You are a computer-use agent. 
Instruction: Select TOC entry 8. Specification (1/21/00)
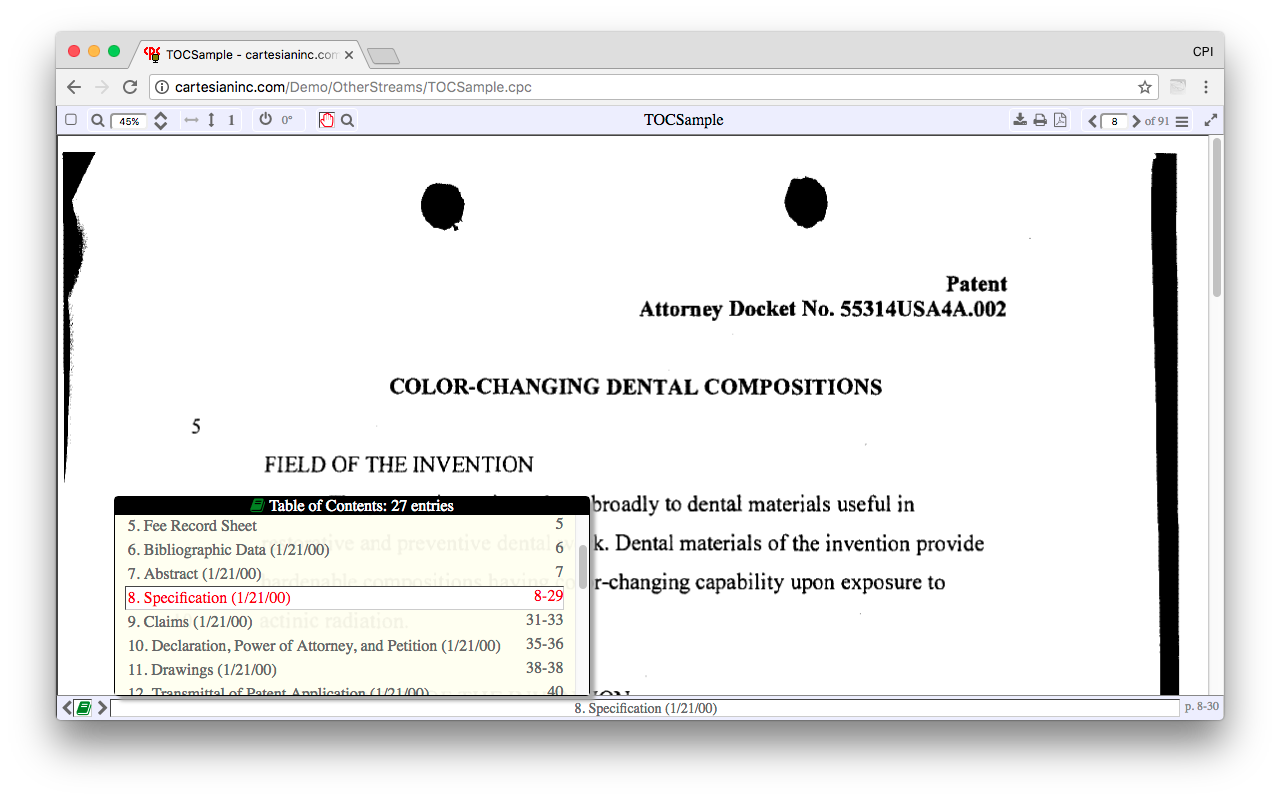click(x=345, y=597)
